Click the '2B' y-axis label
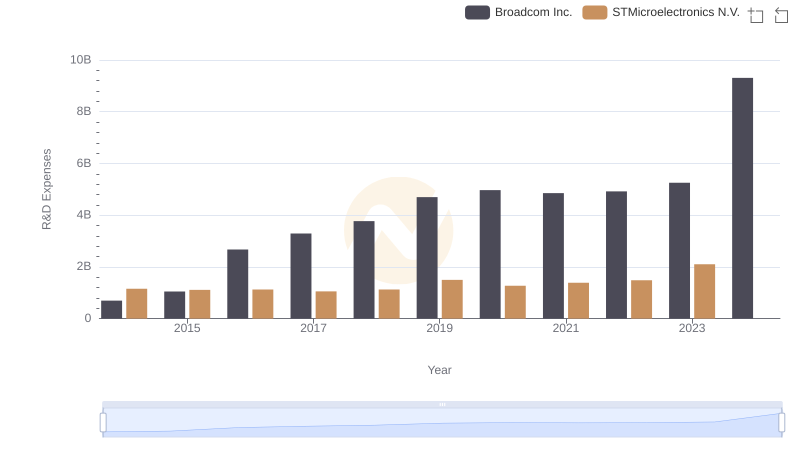Screen dimensions: 800x461 [84, 266]
